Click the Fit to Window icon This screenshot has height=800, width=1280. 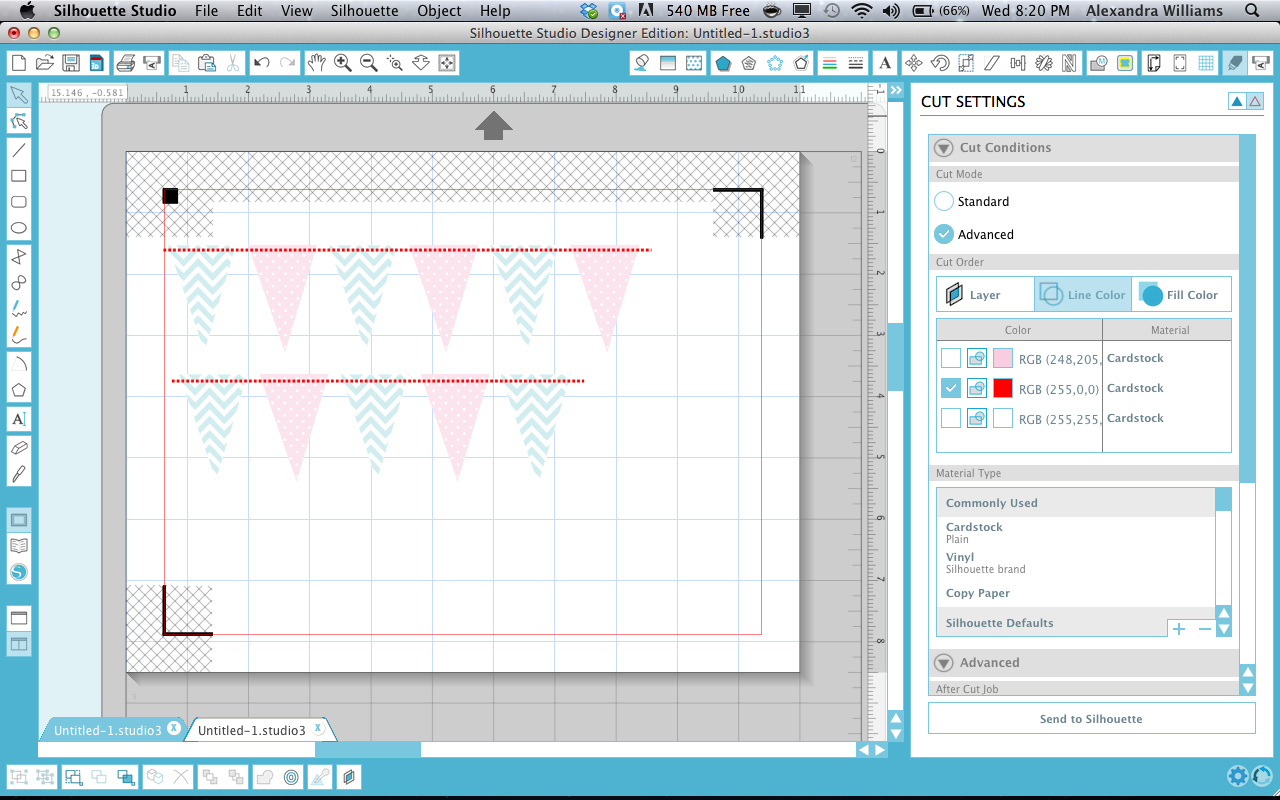(x=447, y=63)
